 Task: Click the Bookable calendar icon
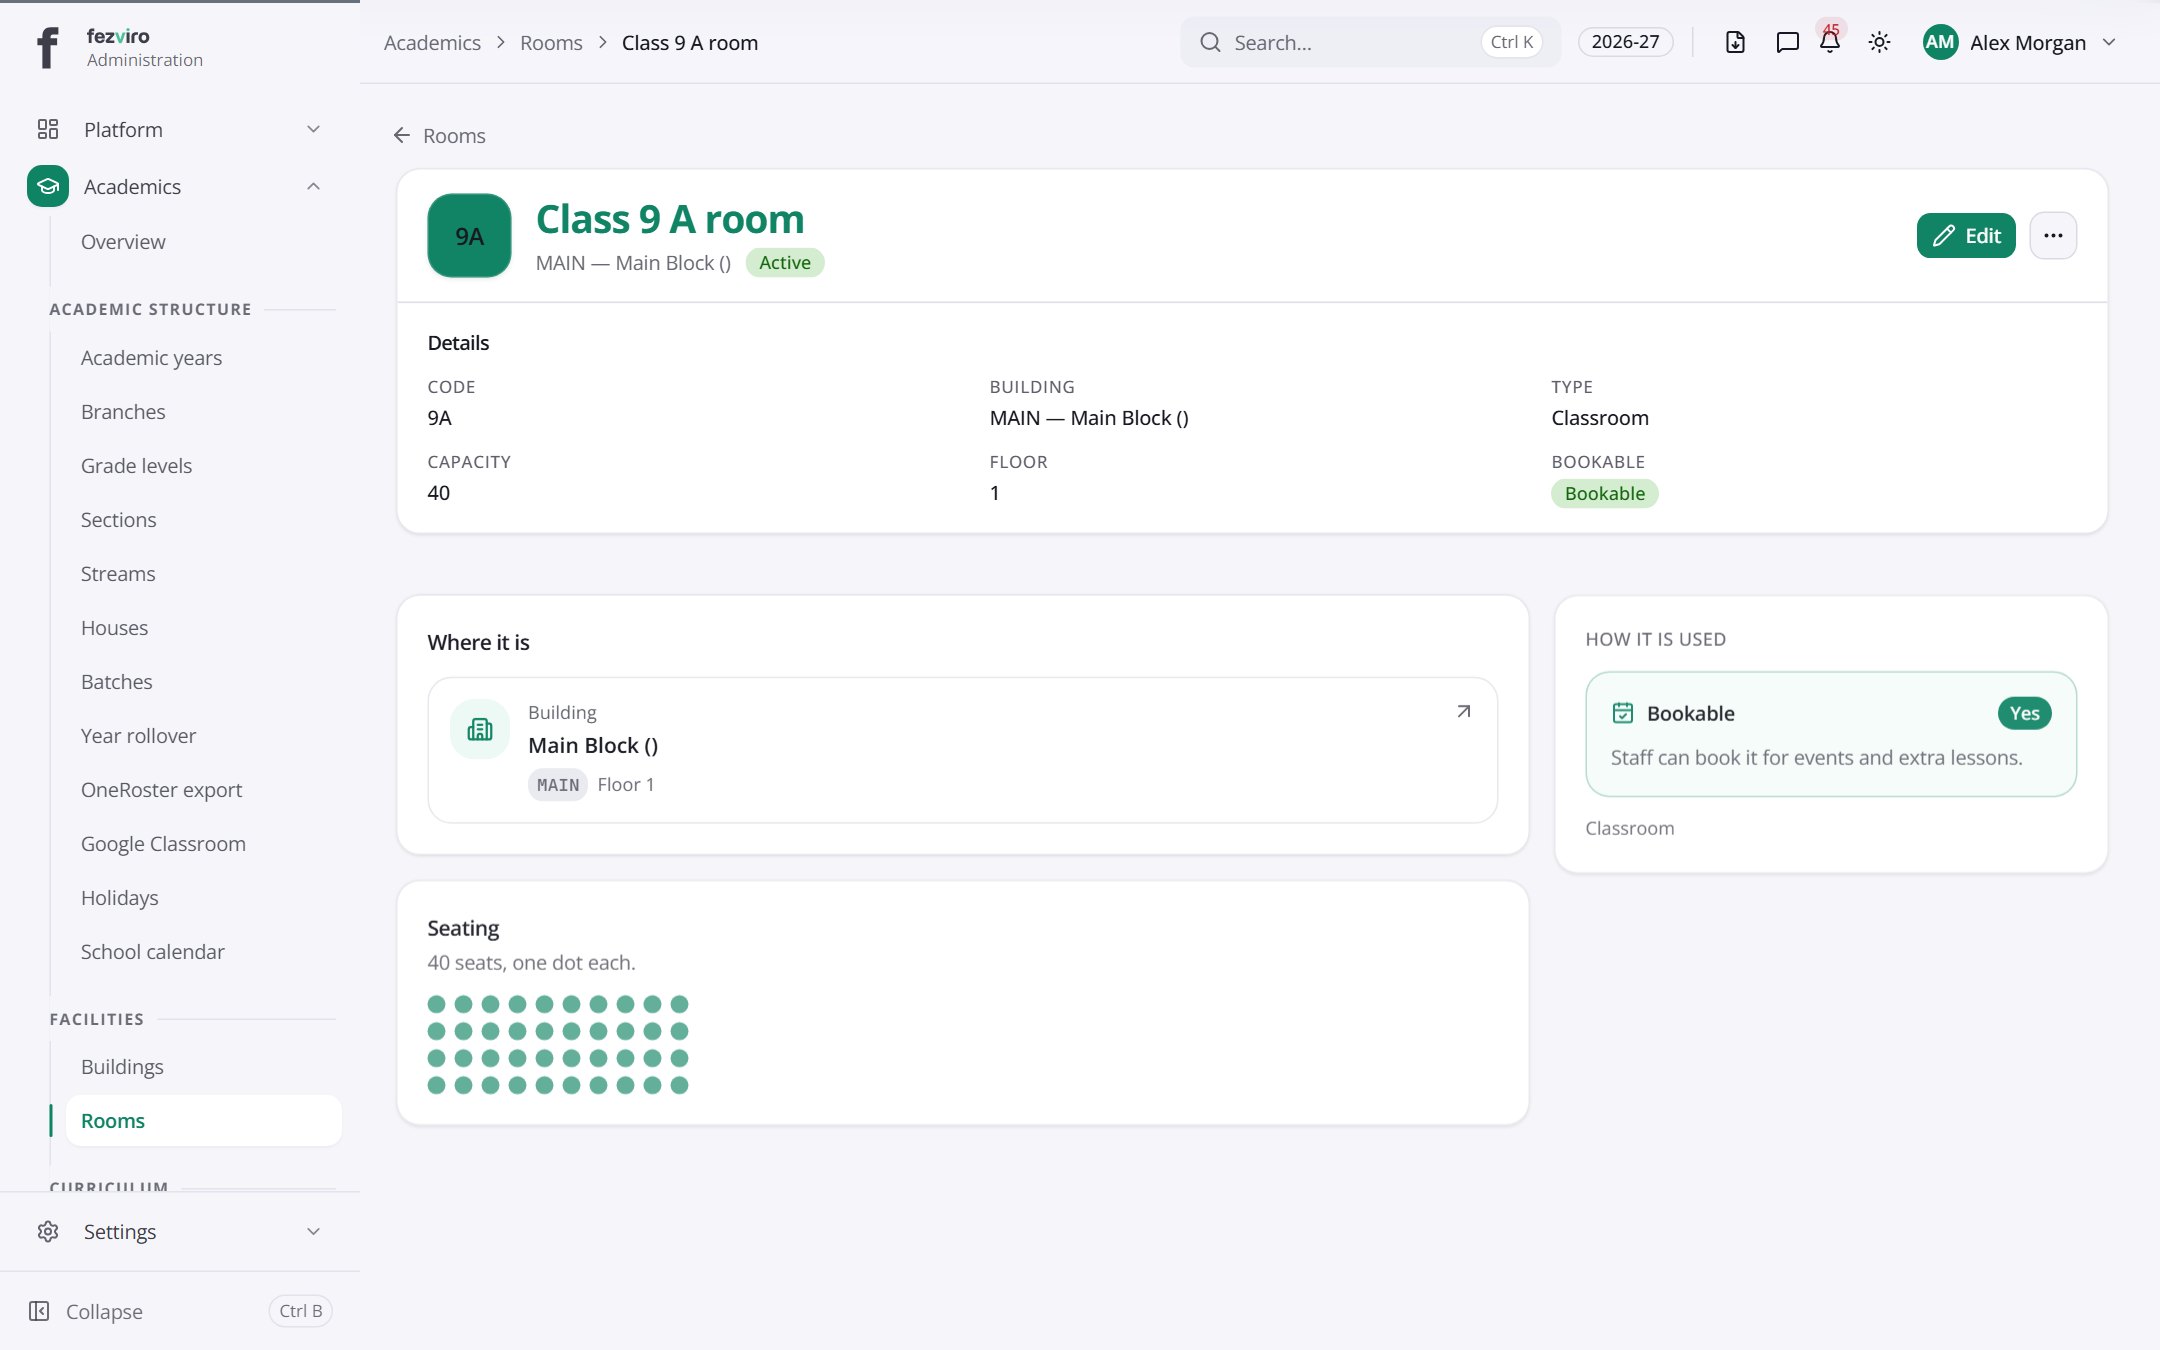pos(1623,713)
